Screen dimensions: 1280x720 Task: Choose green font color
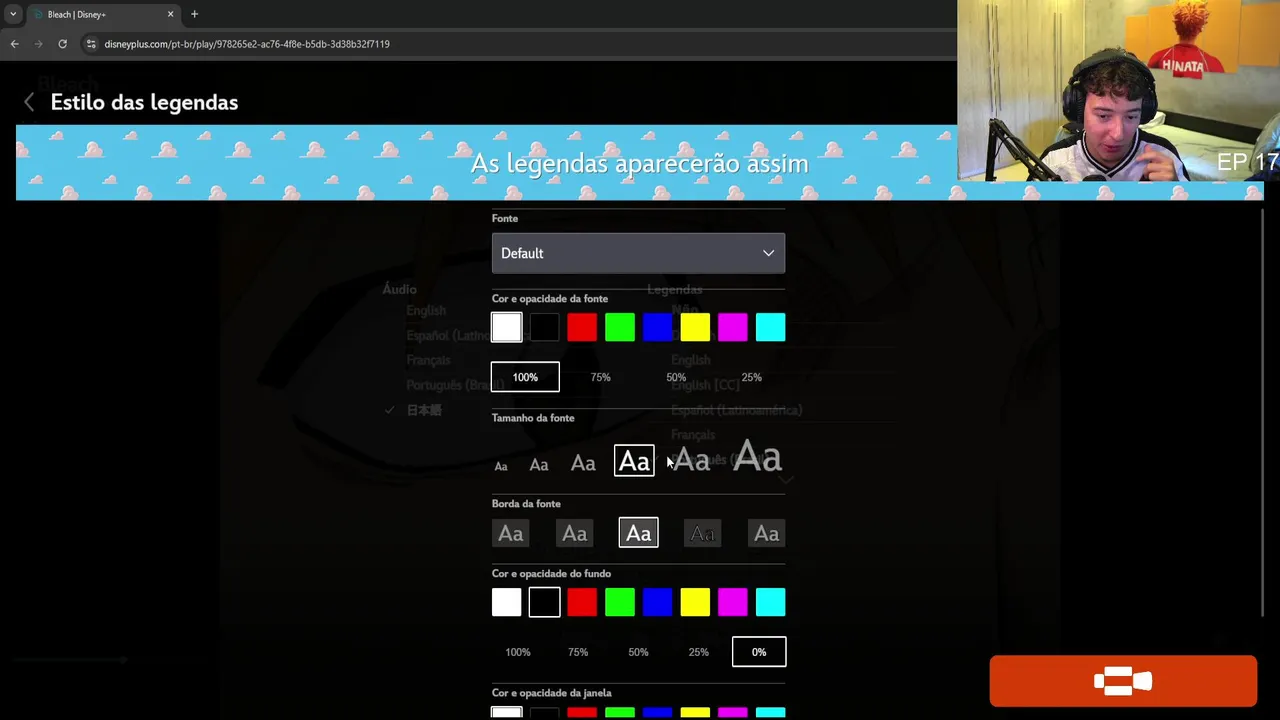tap(620, 327)
